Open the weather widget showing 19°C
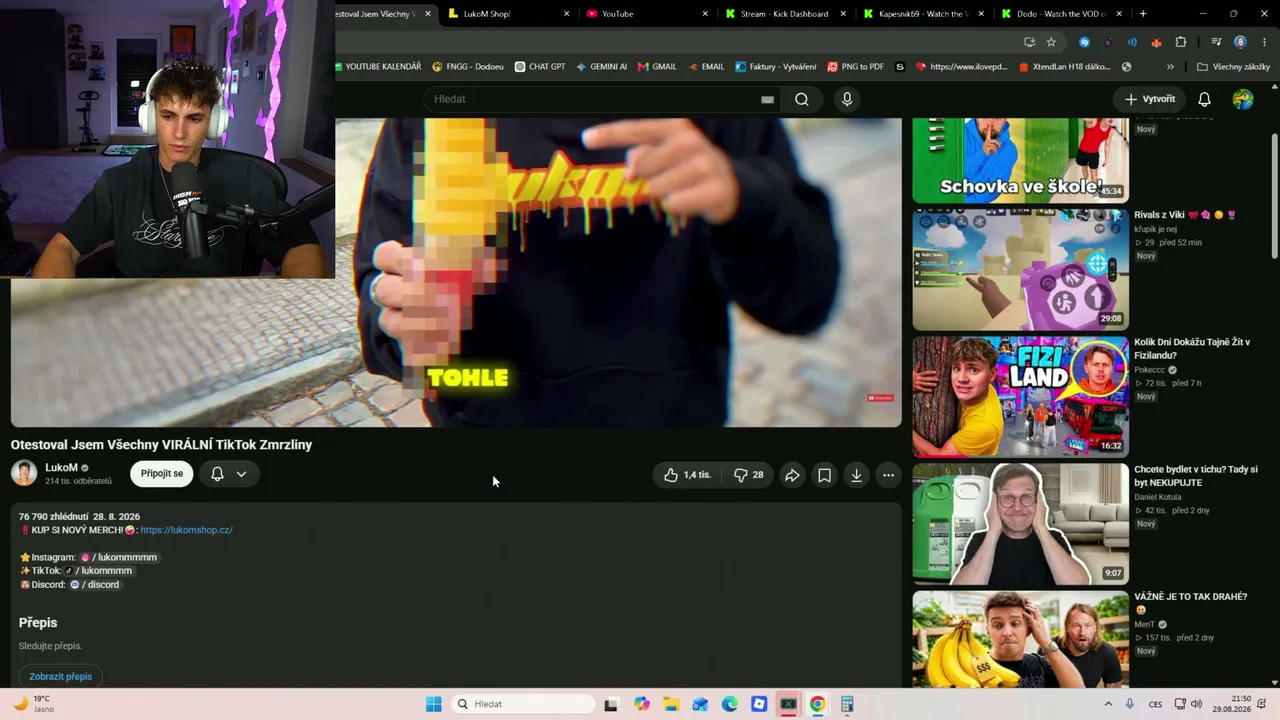The height and width of the screenshot is (720, 1280). point(33,704)
